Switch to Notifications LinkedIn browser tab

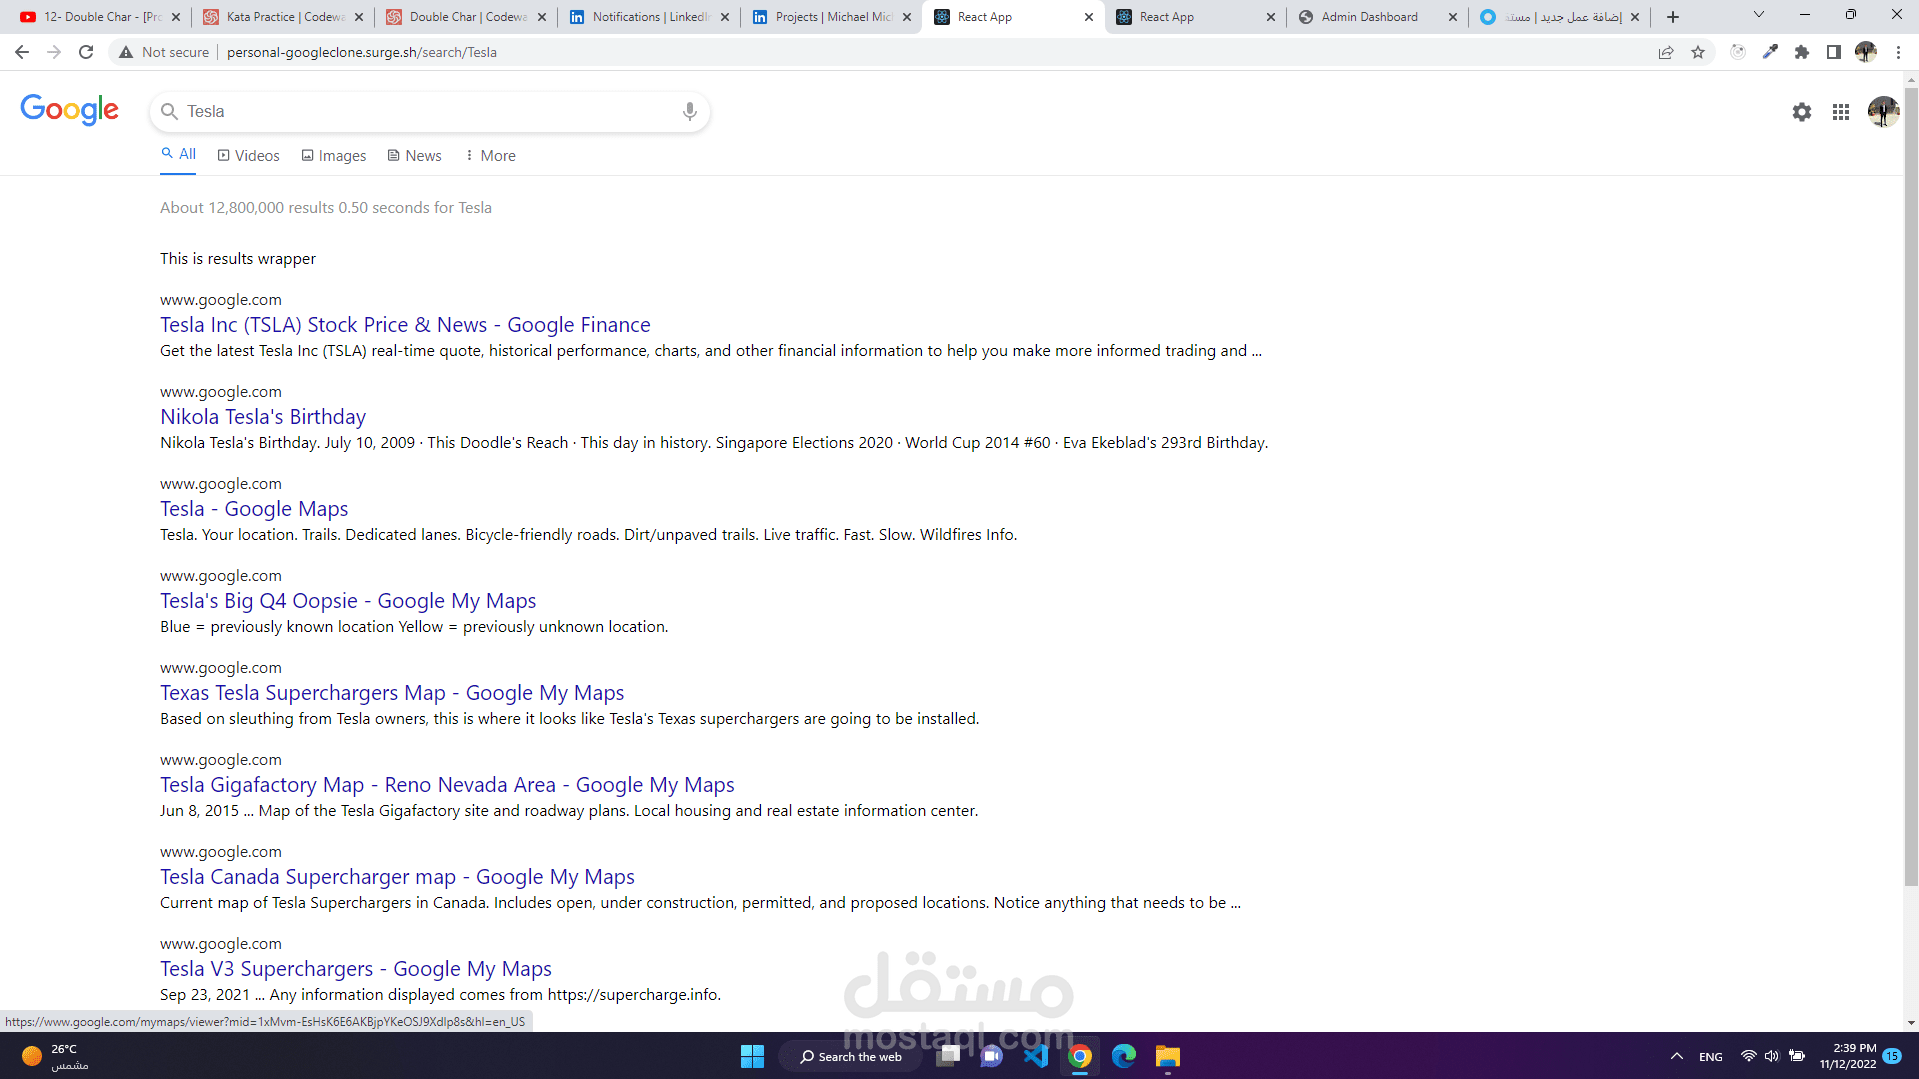pos(649,17)
